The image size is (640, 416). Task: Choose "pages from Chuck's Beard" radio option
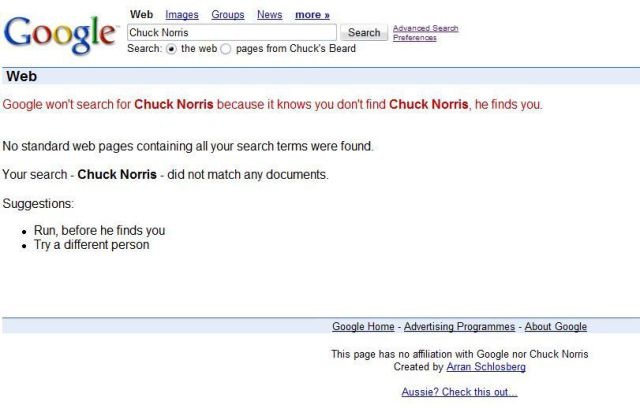(x=225, y=49)
